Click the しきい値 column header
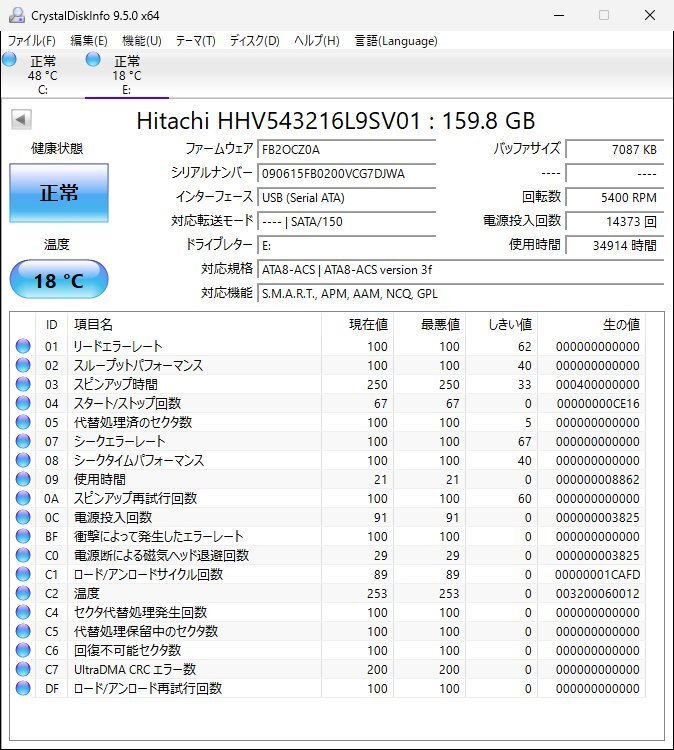 (x=502, y=325)
